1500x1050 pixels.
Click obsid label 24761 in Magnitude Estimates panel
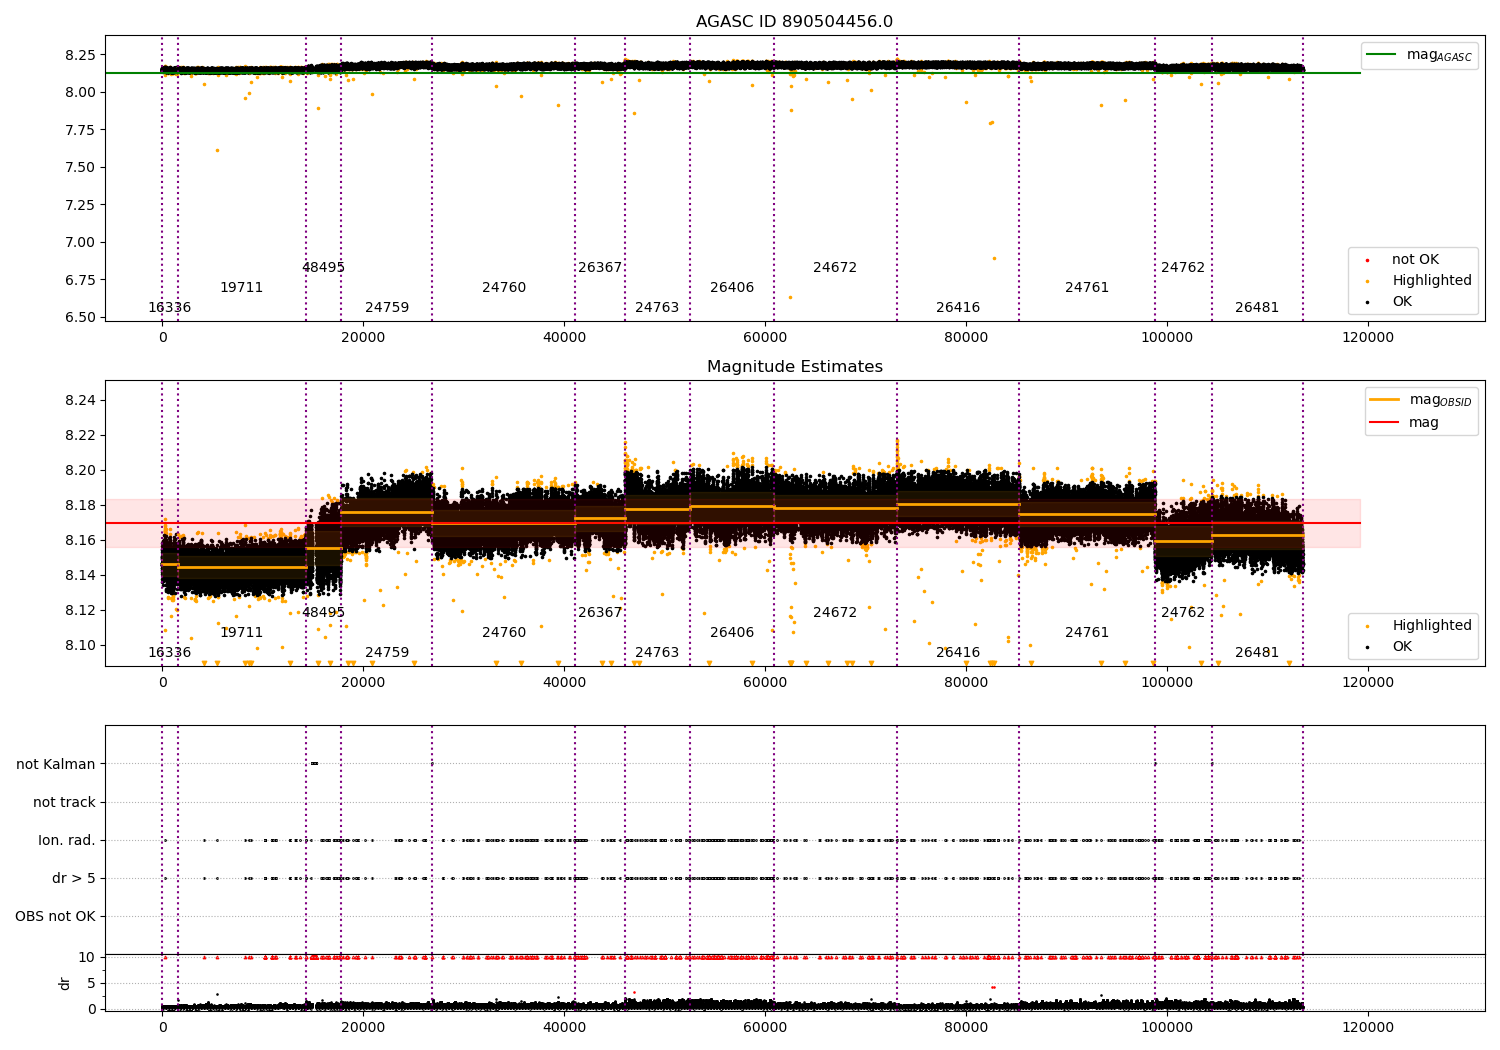coord(1087,633)
